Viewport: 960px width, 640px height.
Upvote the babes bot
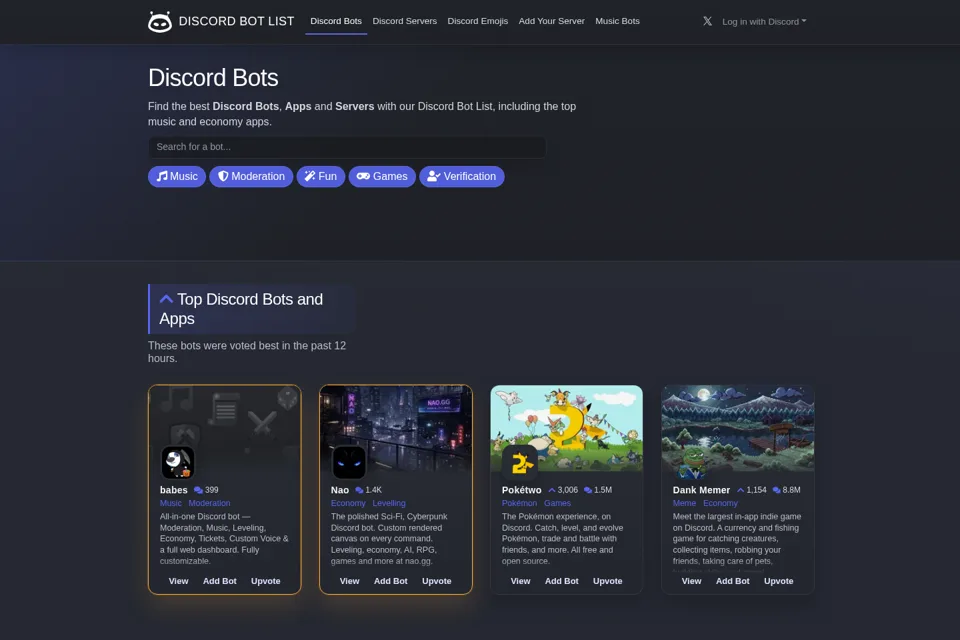click(266, 581)
